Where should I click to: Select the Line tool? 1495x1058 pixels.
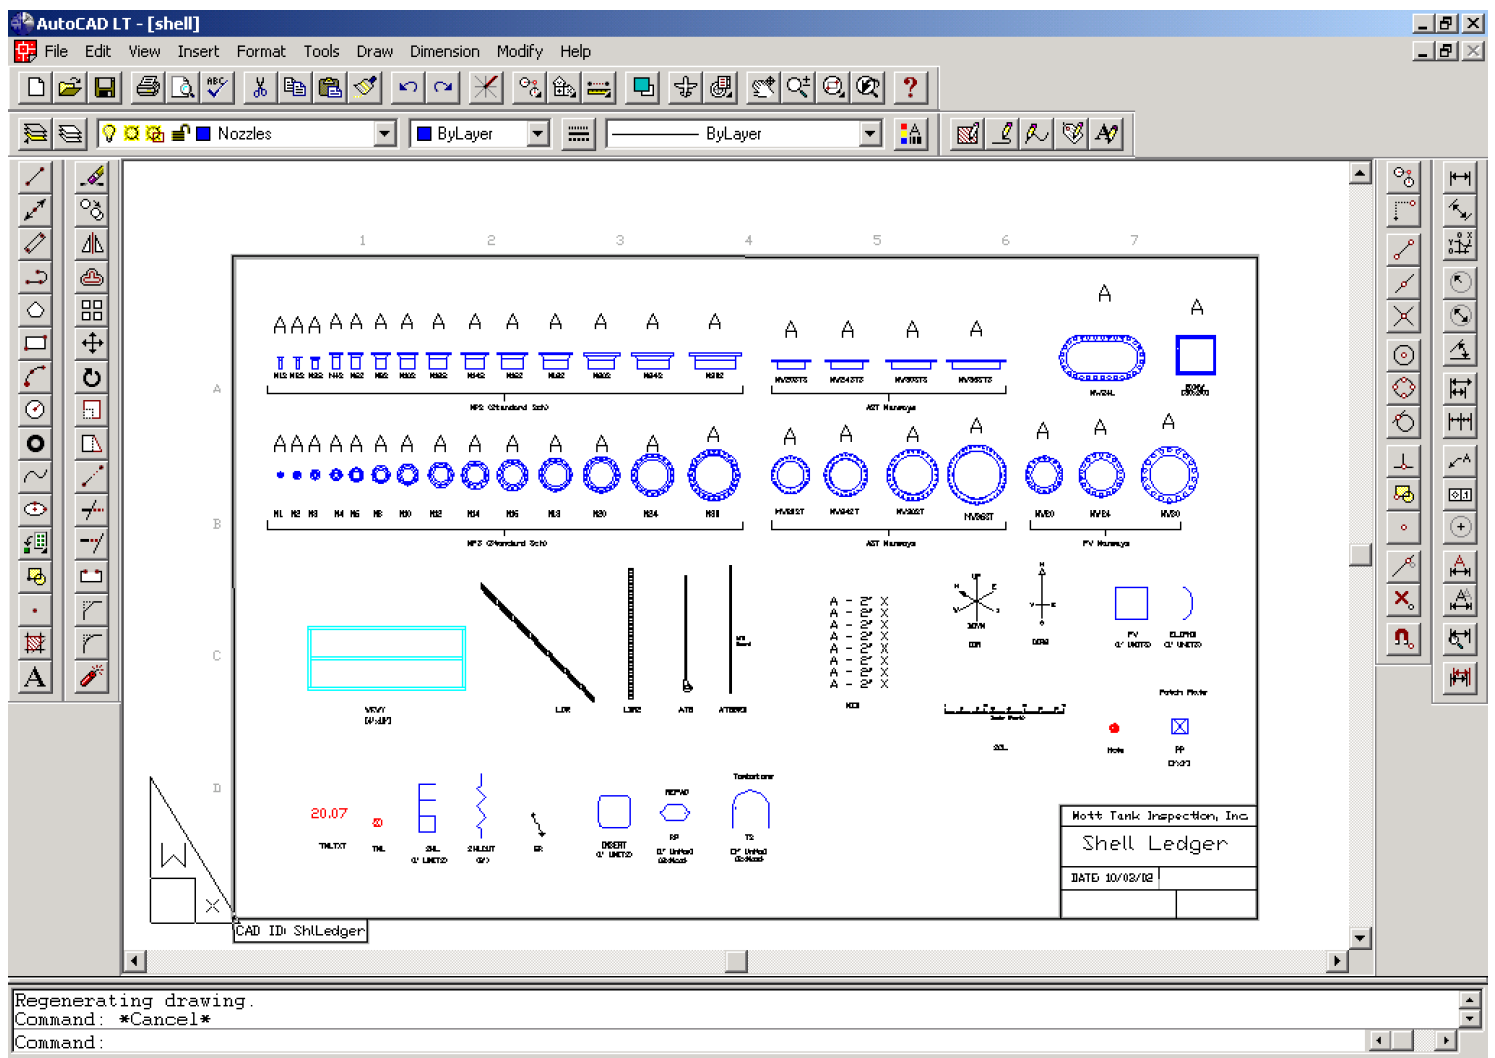[34, 177]
